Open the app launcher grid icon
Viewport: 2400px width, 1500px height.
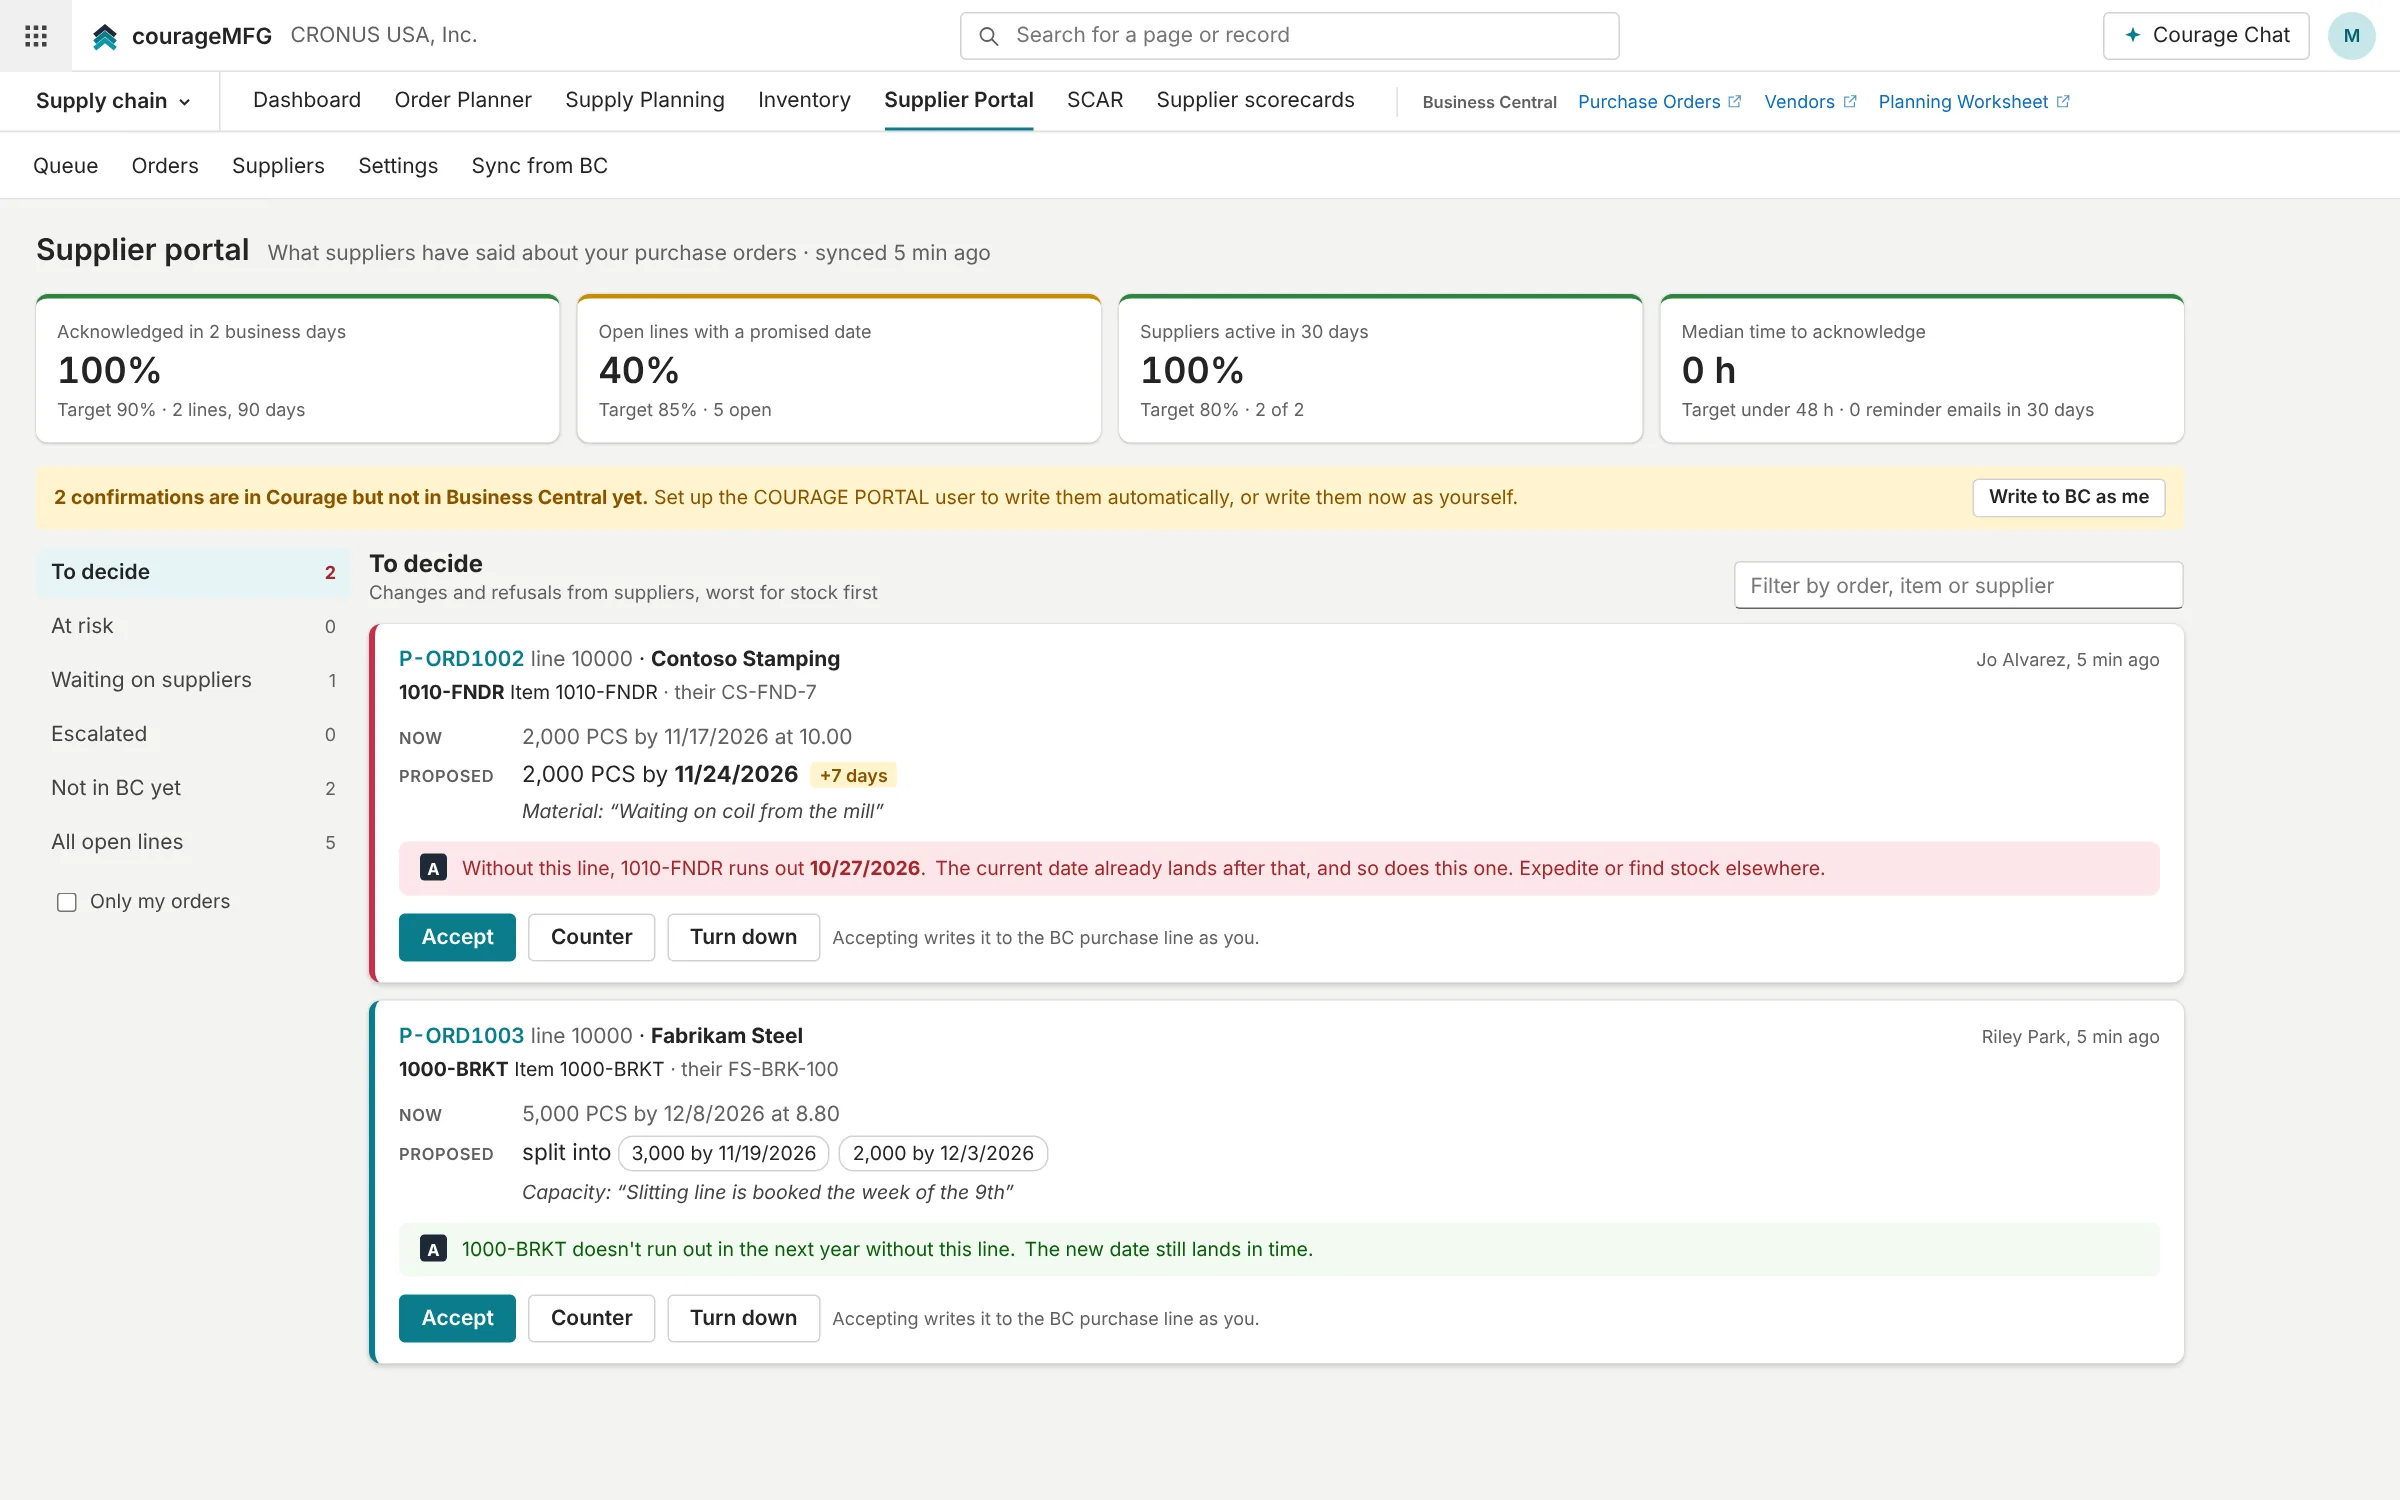36,36
